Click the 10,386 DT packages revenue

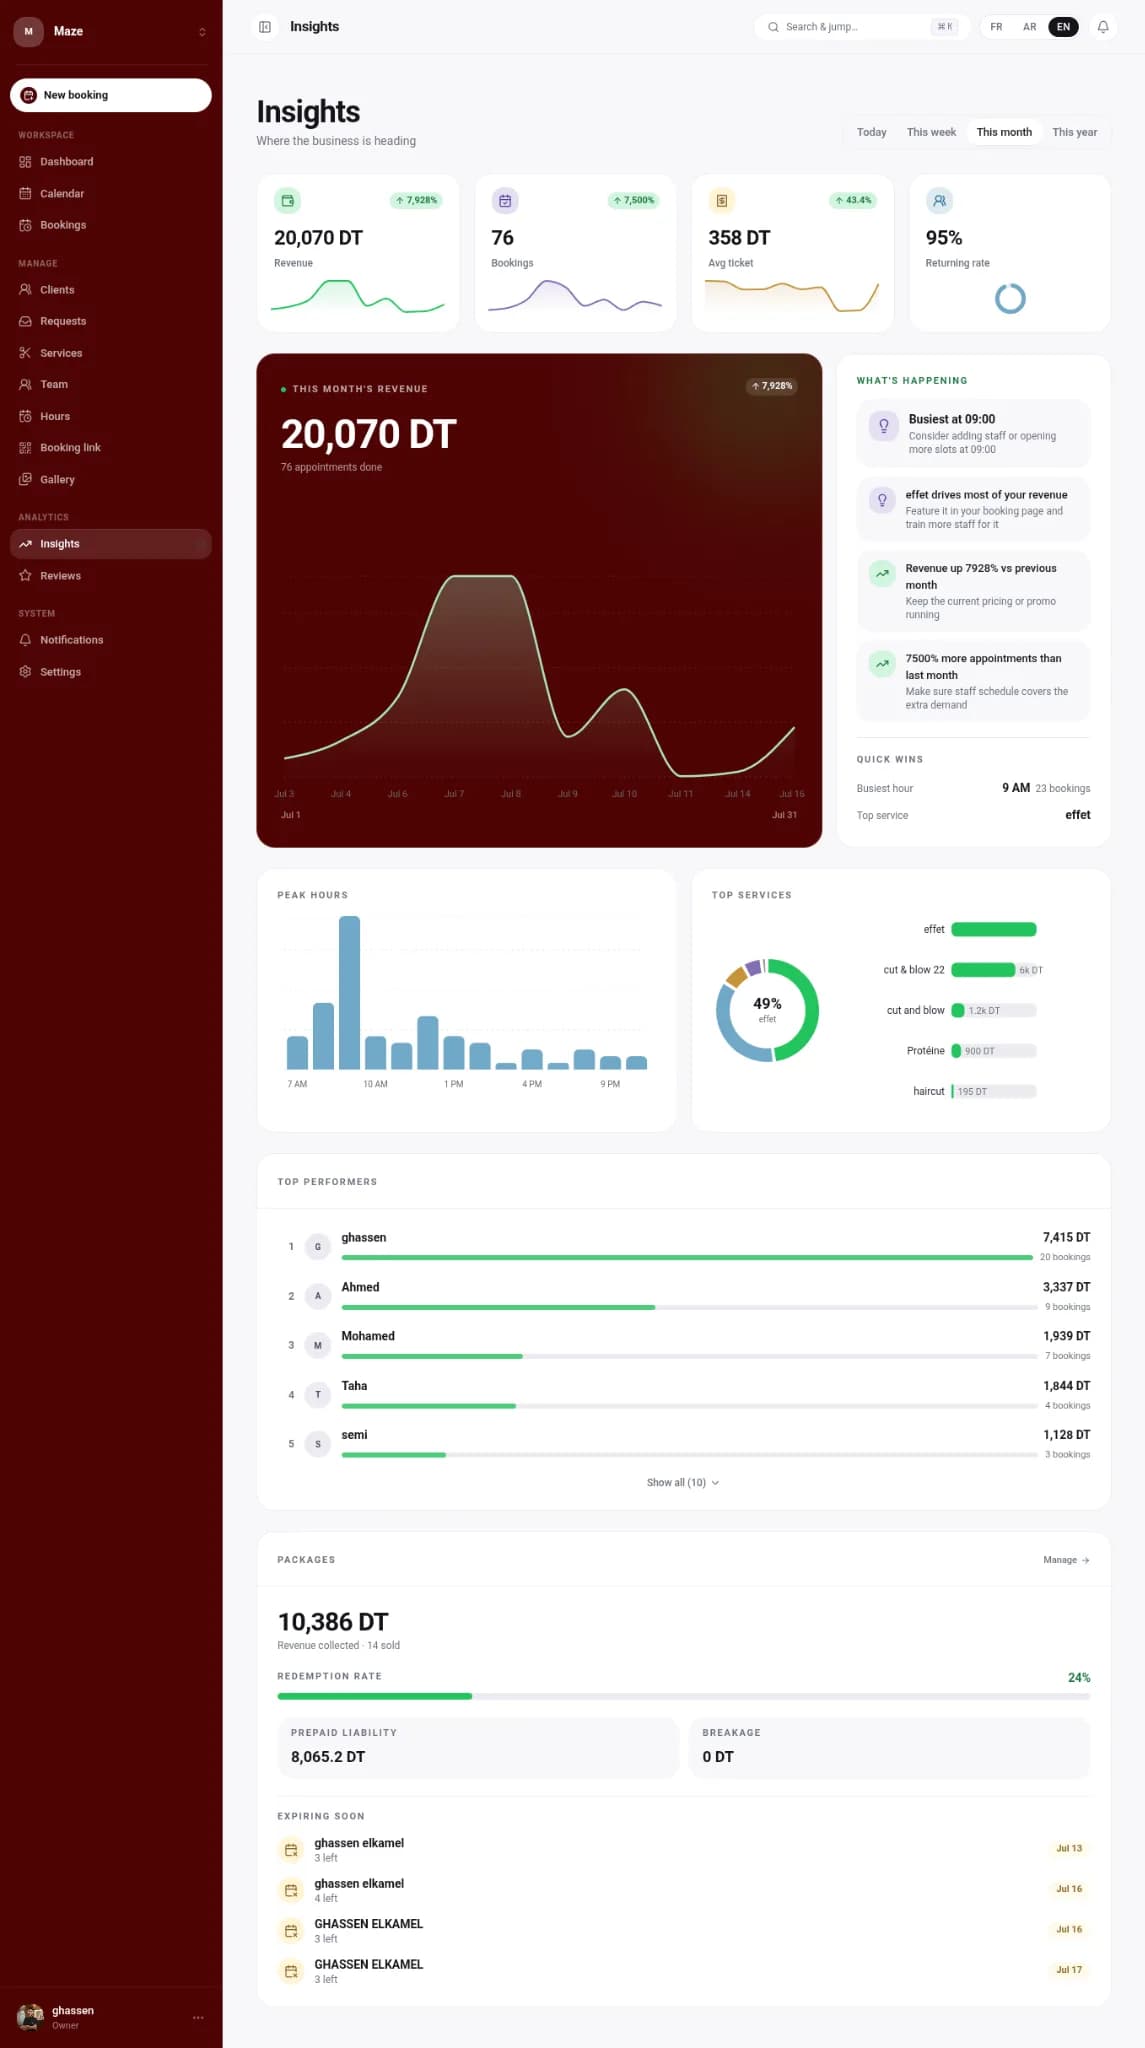click(333, 1622)
